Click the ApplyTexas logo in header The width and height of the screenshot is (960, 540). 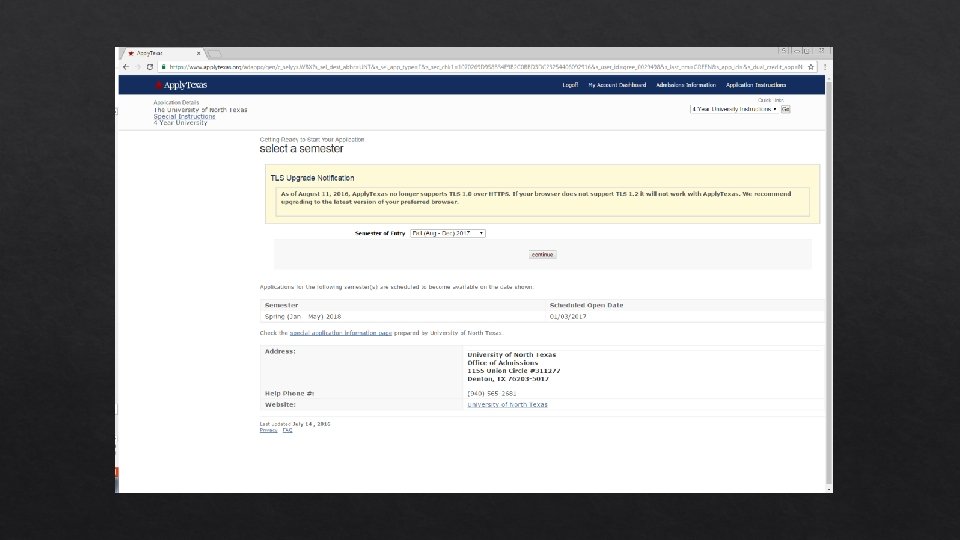(181, 85)
